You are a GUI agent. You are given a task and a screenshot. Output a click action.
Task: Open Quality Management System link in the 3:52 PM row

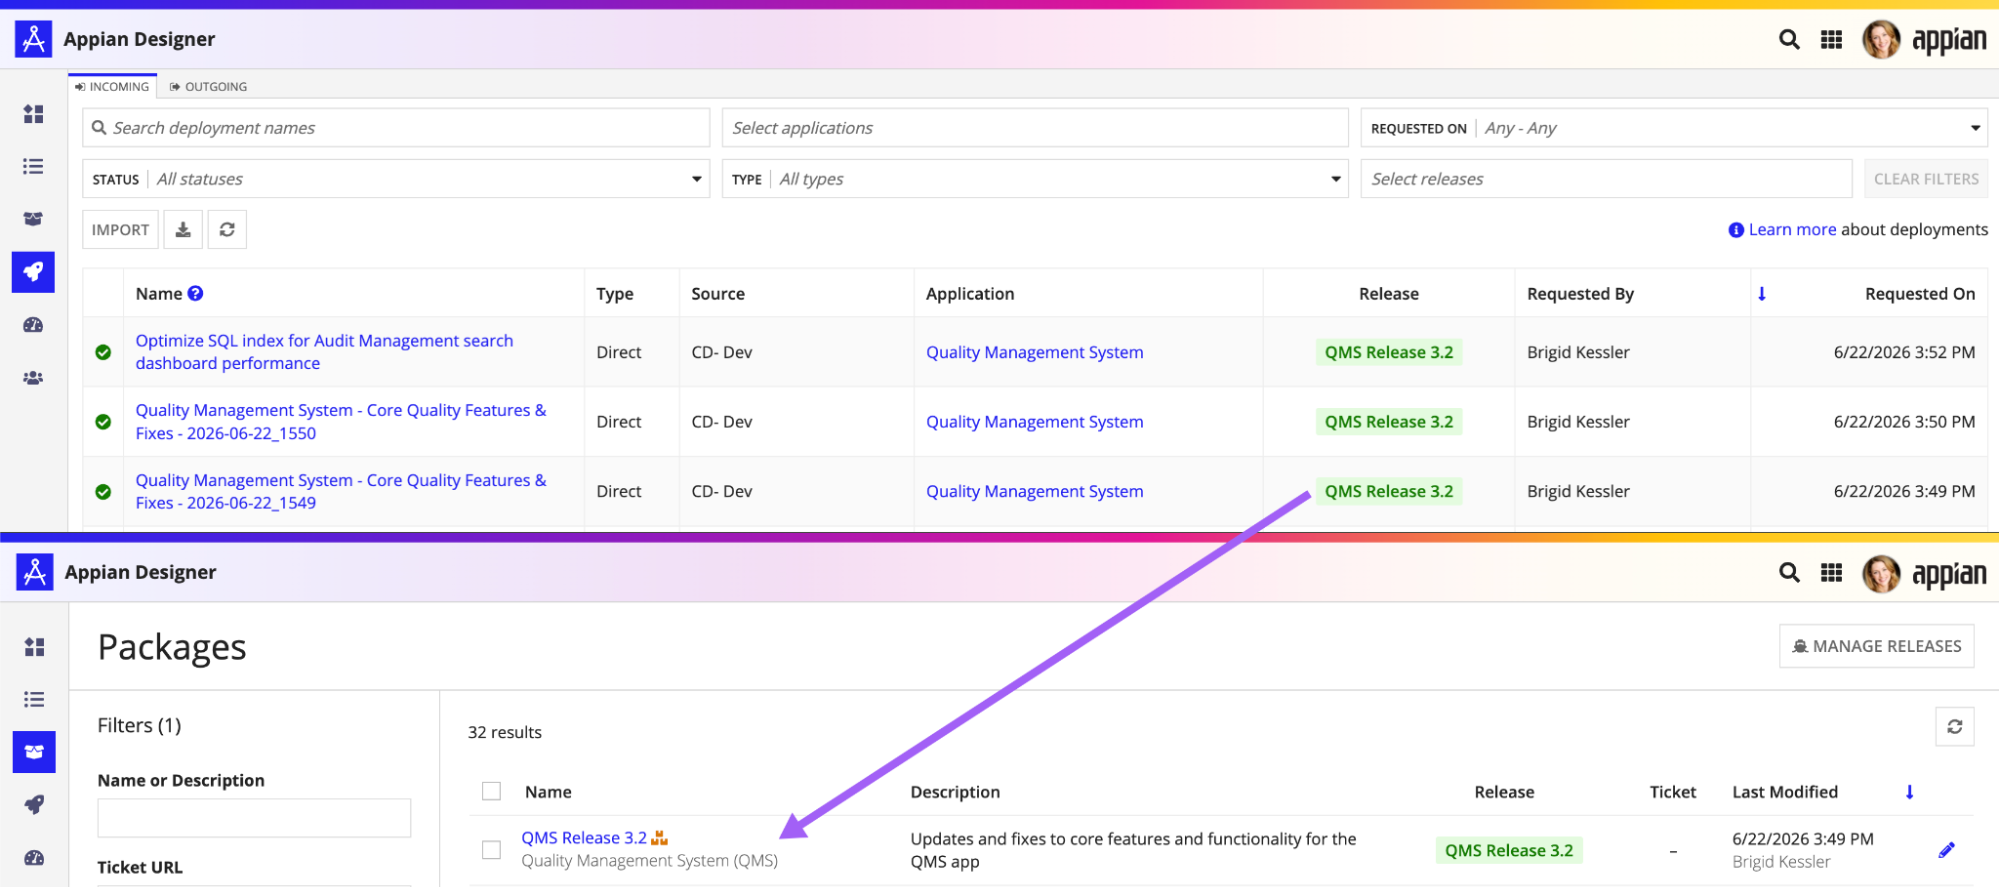click(x=1034, y=352)
